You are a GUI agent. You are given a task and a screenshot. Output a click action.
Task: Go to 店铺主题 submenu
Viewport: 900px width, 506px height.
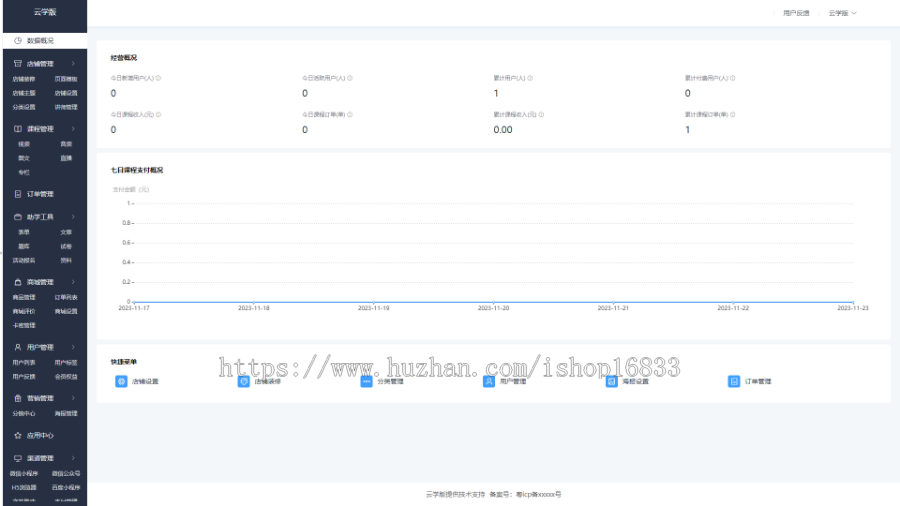coord(24,93)
